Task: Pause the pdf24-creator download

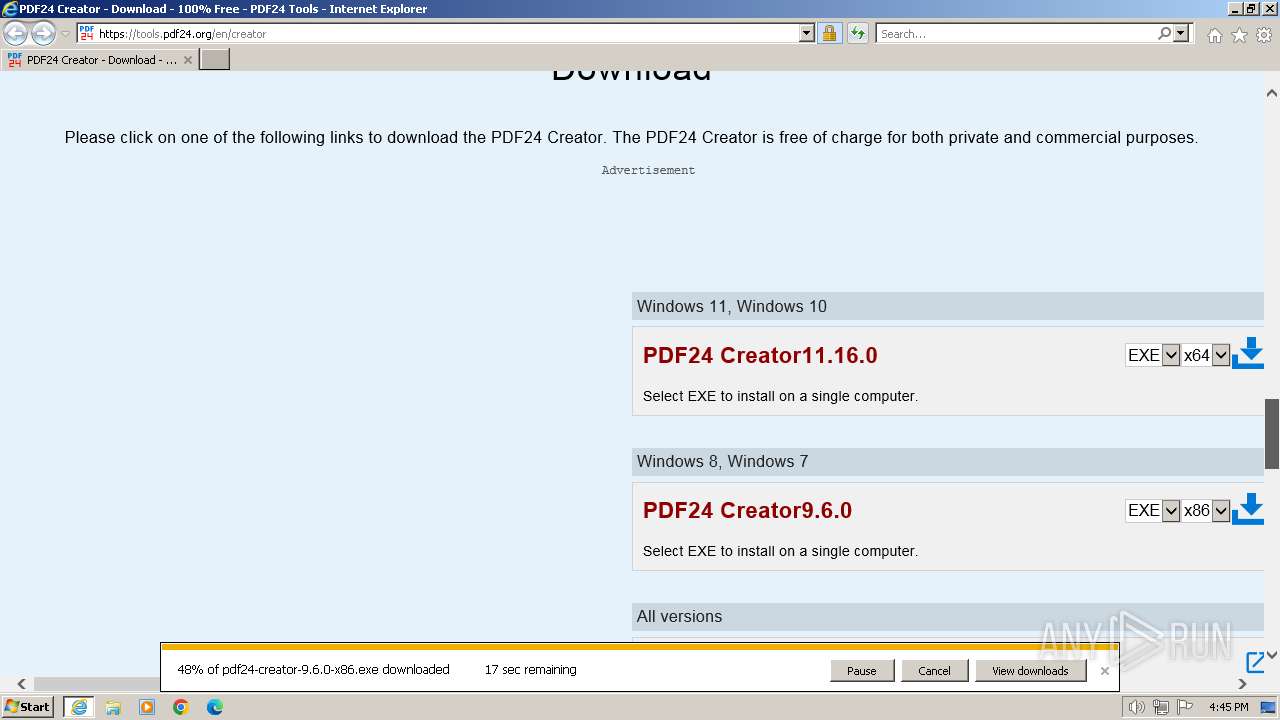Action: coord(861,671)
